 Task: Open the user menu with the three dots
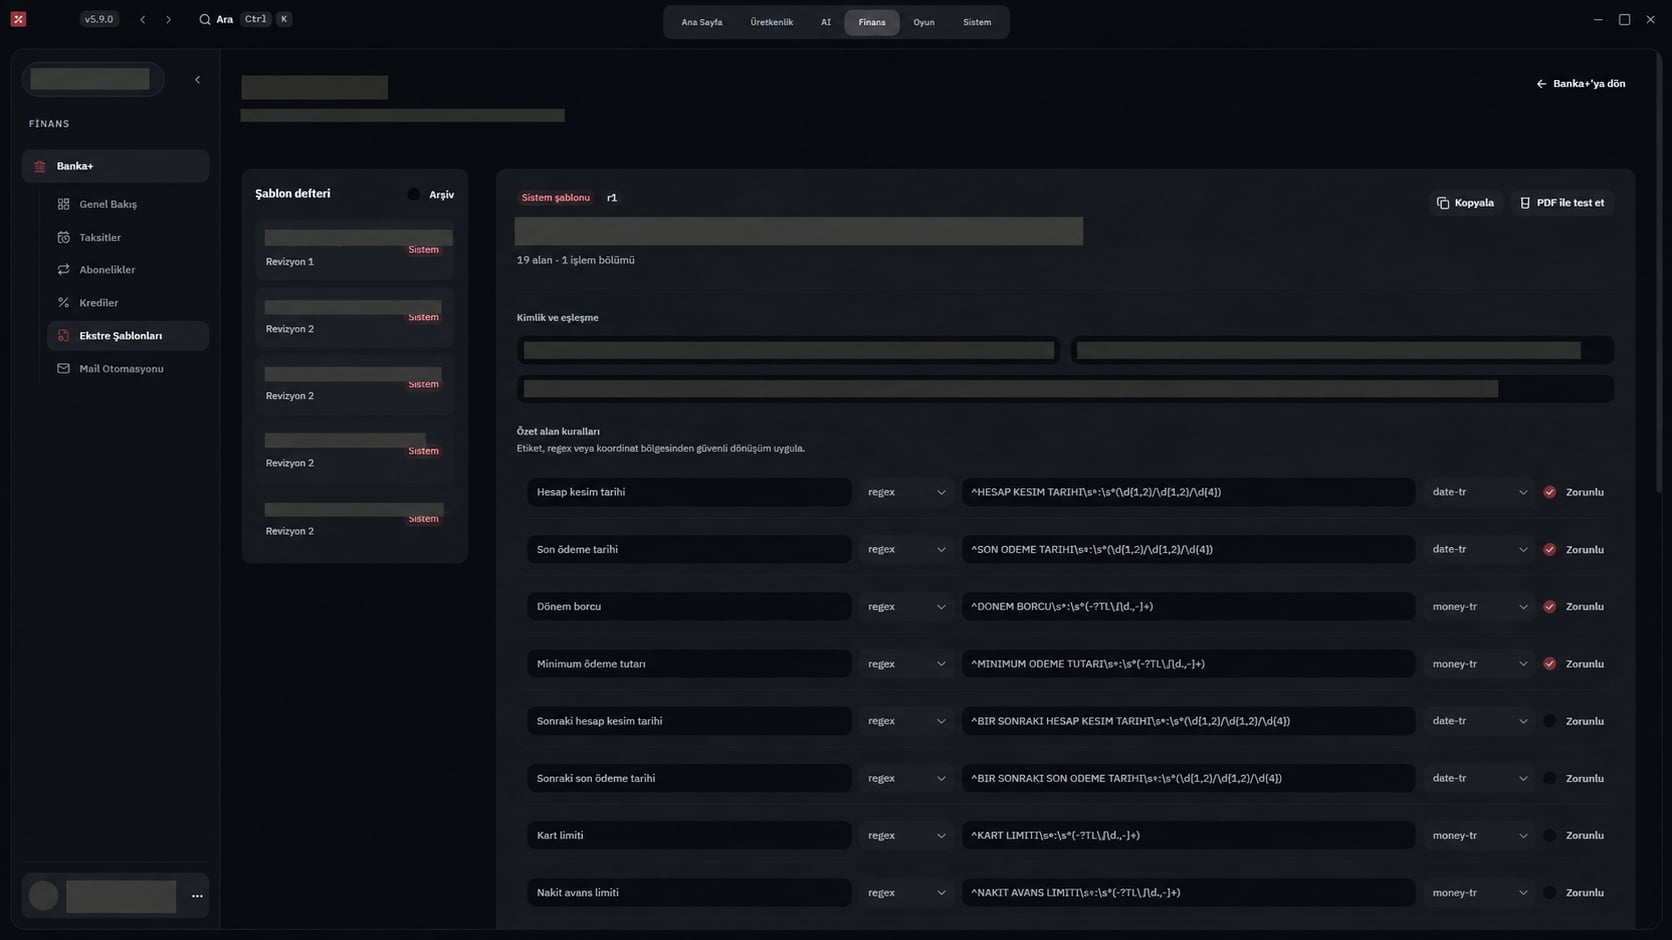coord(197,896)
